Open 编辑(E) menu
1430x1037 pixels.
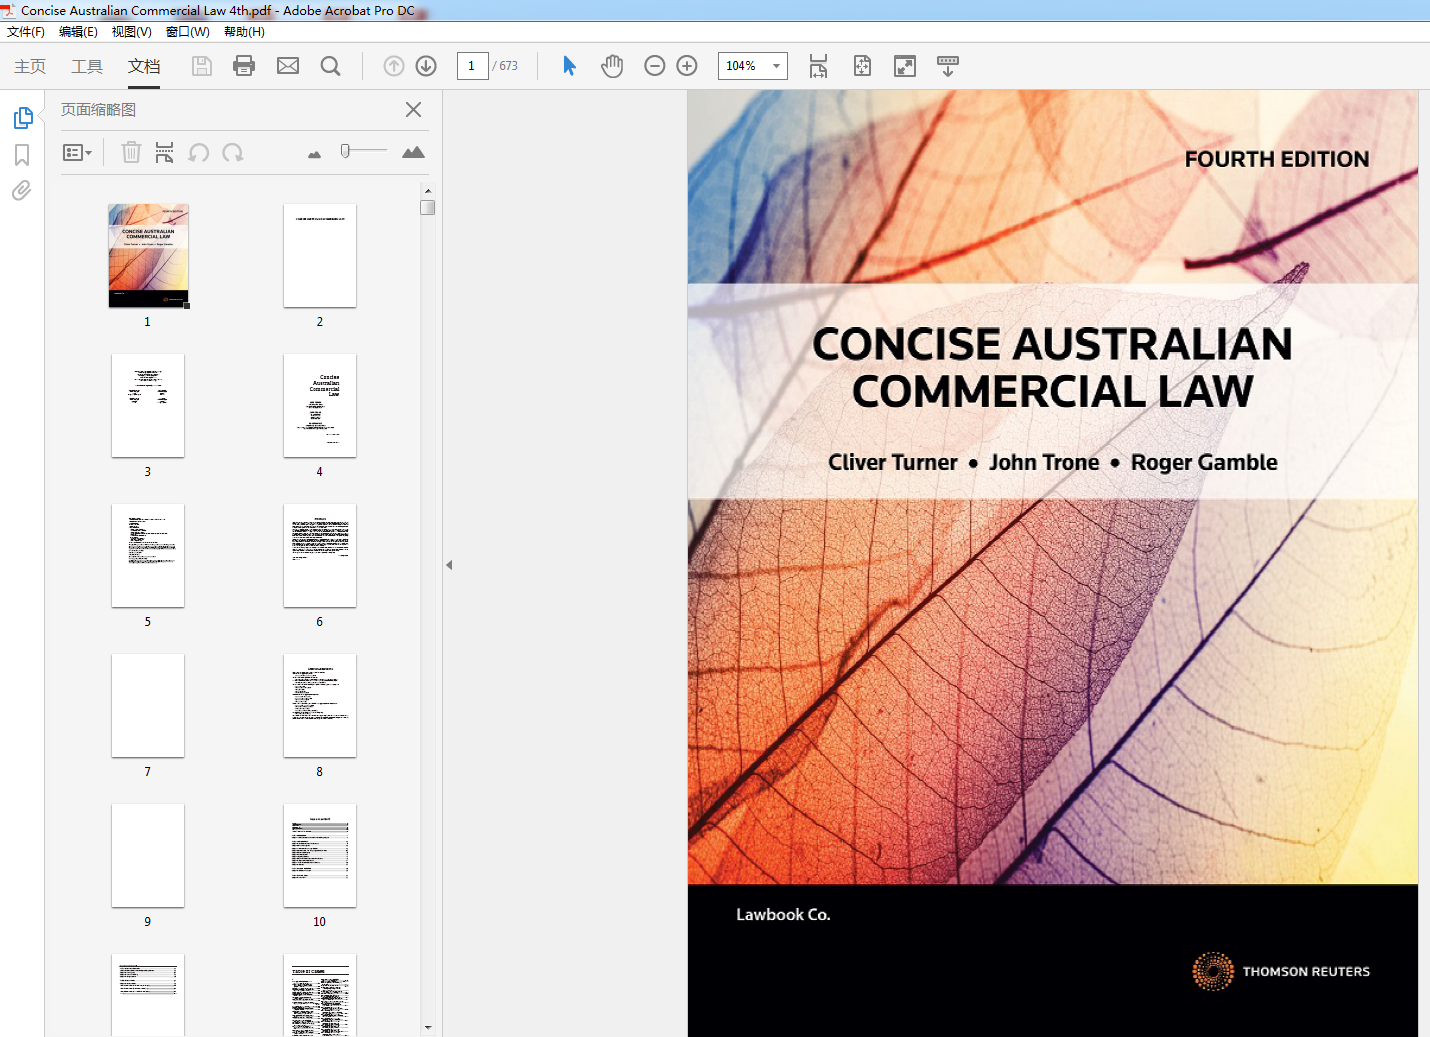78,32
